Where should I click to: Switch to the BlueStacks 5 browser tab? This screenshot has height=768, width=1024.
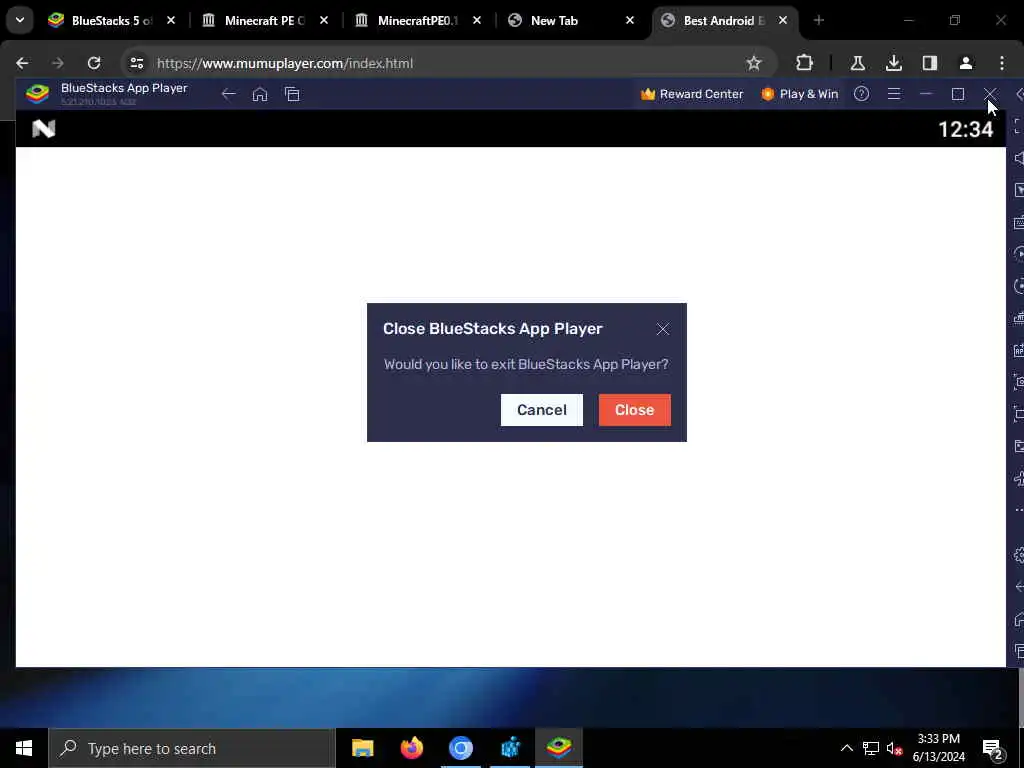[102, 20]
